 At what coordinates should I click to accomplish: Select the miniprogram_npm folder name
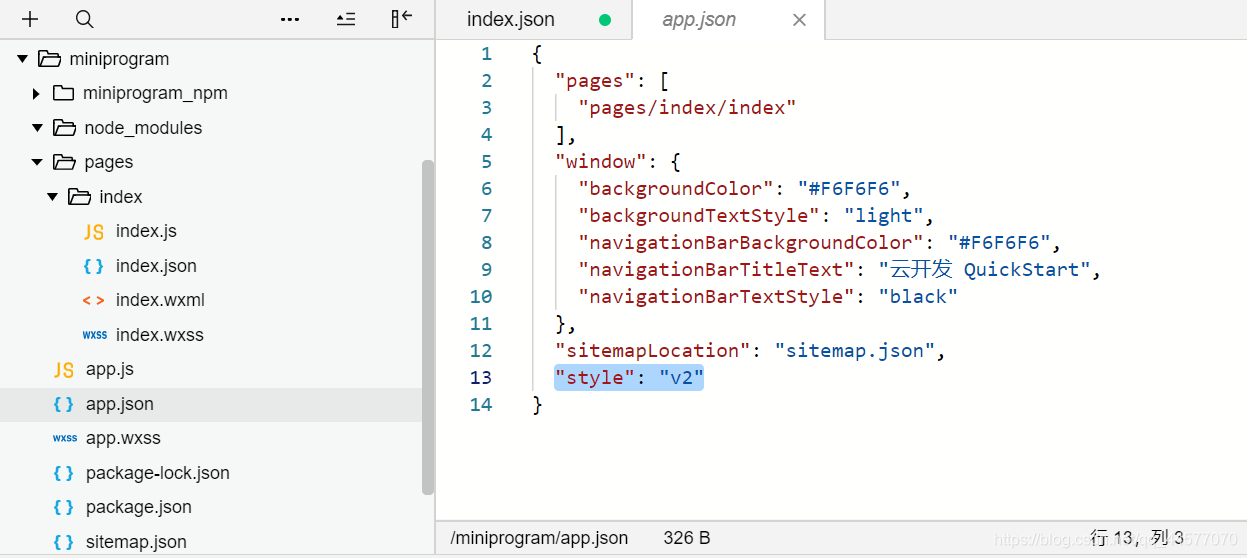tap(155, 93)
